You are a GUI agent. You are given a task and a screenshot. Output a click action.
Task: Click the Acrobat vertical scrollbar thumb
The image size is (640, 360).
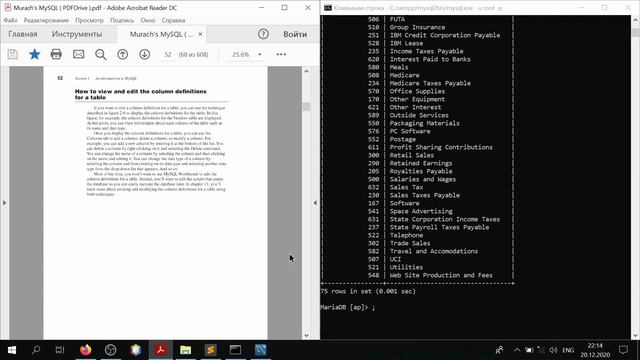pyautogui.click(x=307, y=107)
